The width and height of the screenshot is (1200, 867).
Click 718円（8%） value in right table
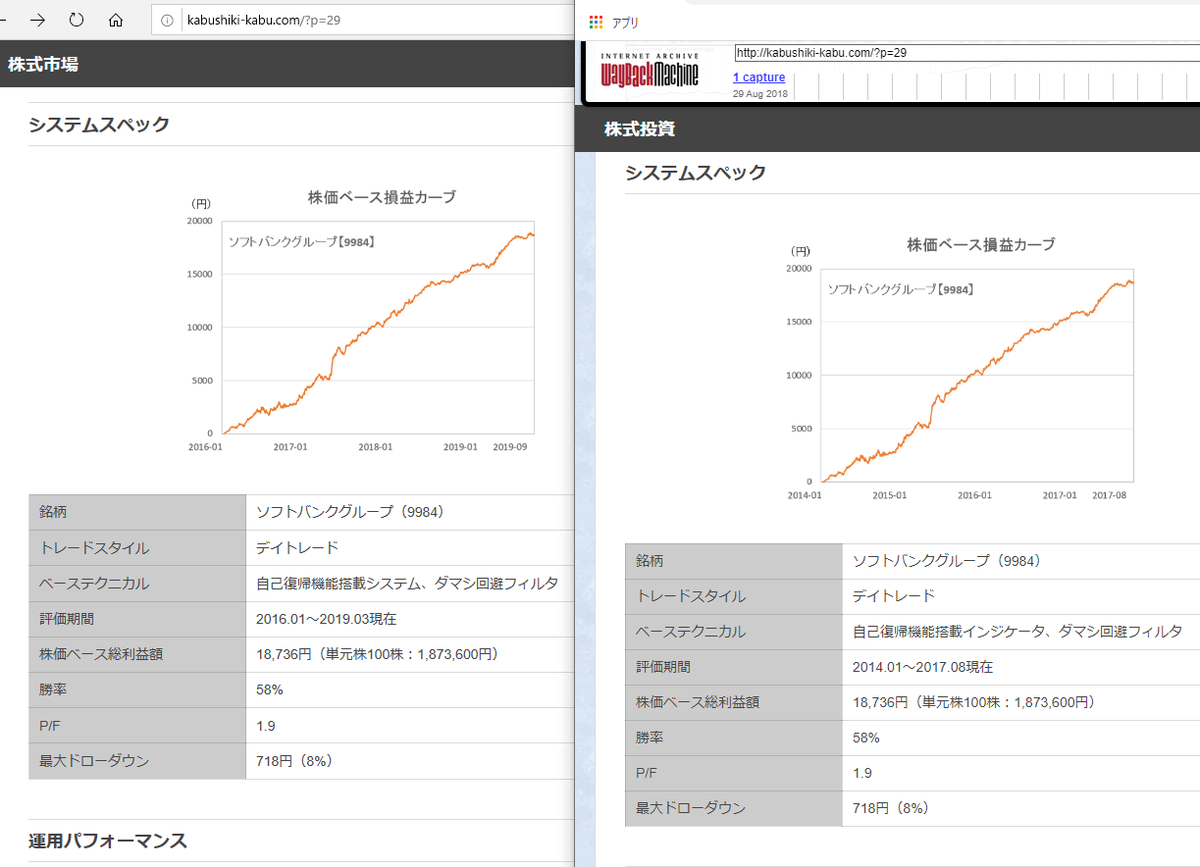click(892, 809)
